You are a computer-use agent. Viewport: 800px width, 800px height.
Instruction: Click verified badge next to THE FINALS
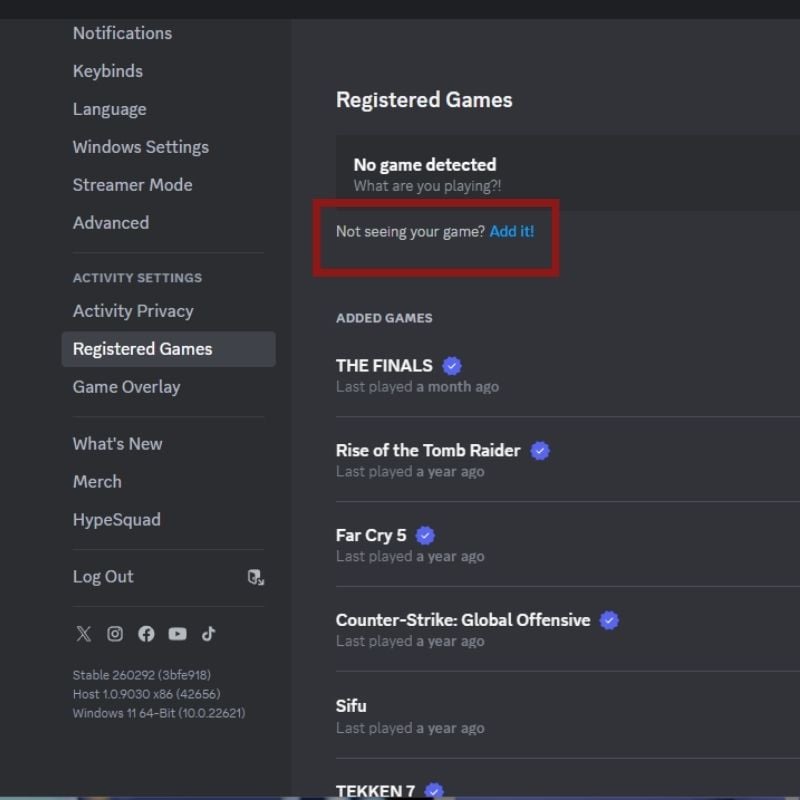point(452,366)
